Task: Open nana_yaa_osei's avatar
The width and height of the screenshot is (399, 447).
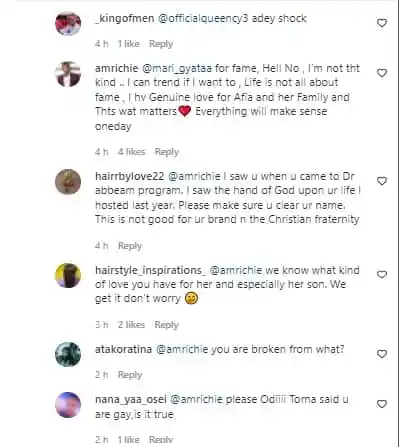Action: (x=68, y=405)
